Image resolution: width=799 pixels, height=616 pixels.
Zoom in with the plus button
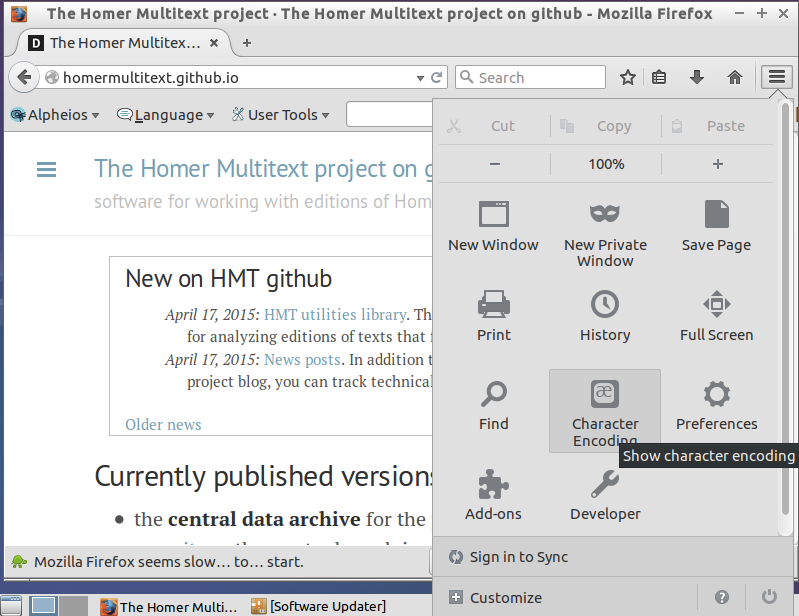point(717,164)
